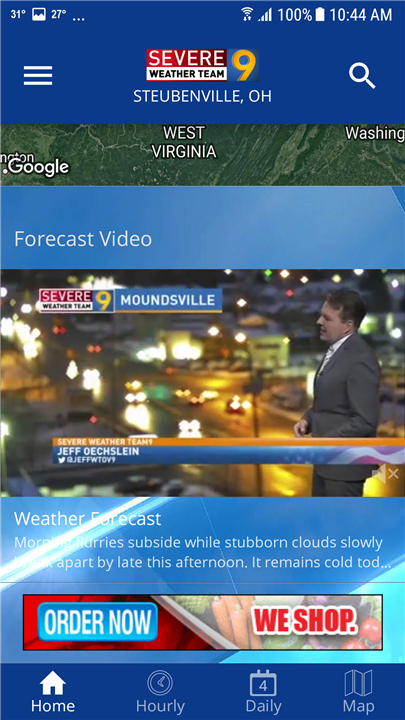Open the West Virginia map preview

click(x=202, y=155)
